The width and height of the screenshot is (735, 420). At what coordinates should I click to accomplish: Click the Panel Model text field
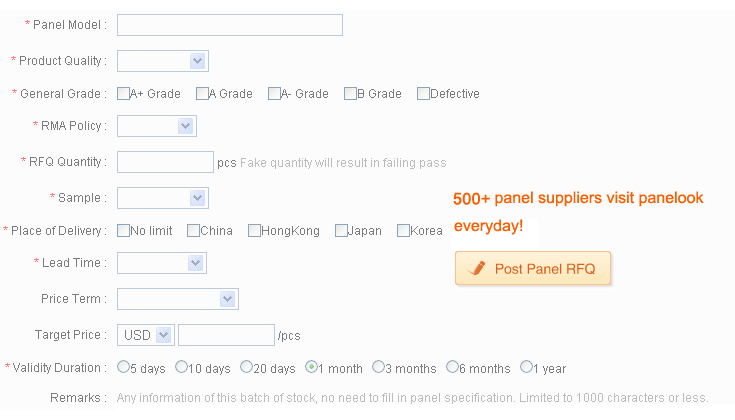(x=230, y=25)
